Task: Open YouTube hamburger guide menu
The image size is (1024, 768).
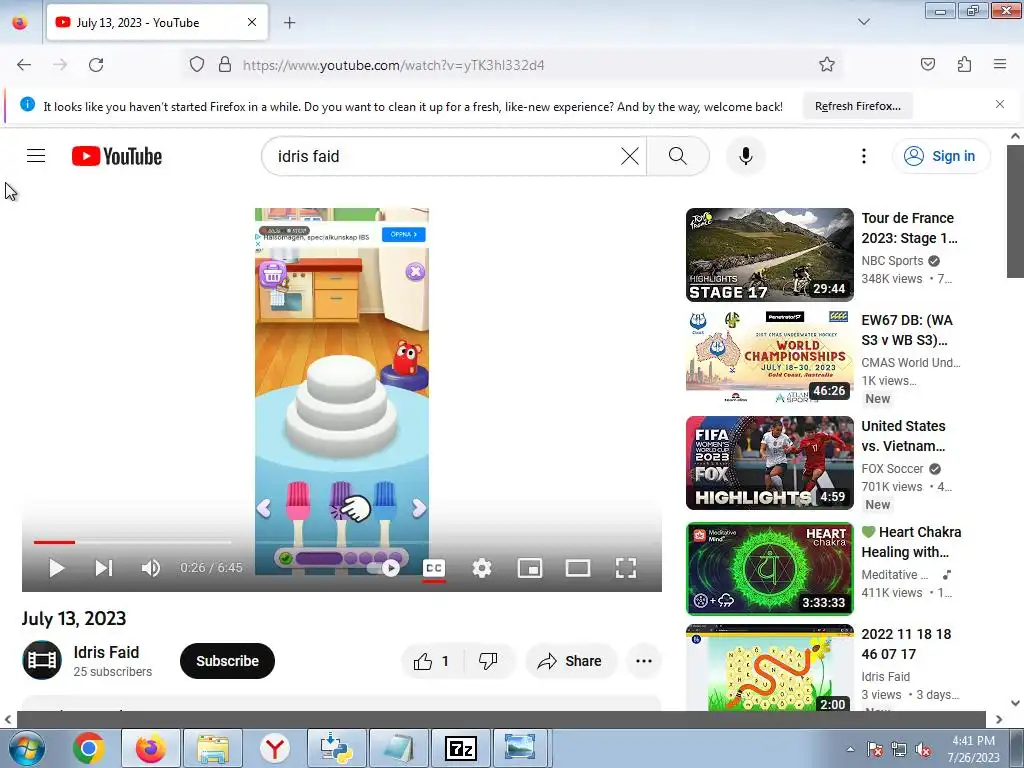Action: click(x=36, y=156)
